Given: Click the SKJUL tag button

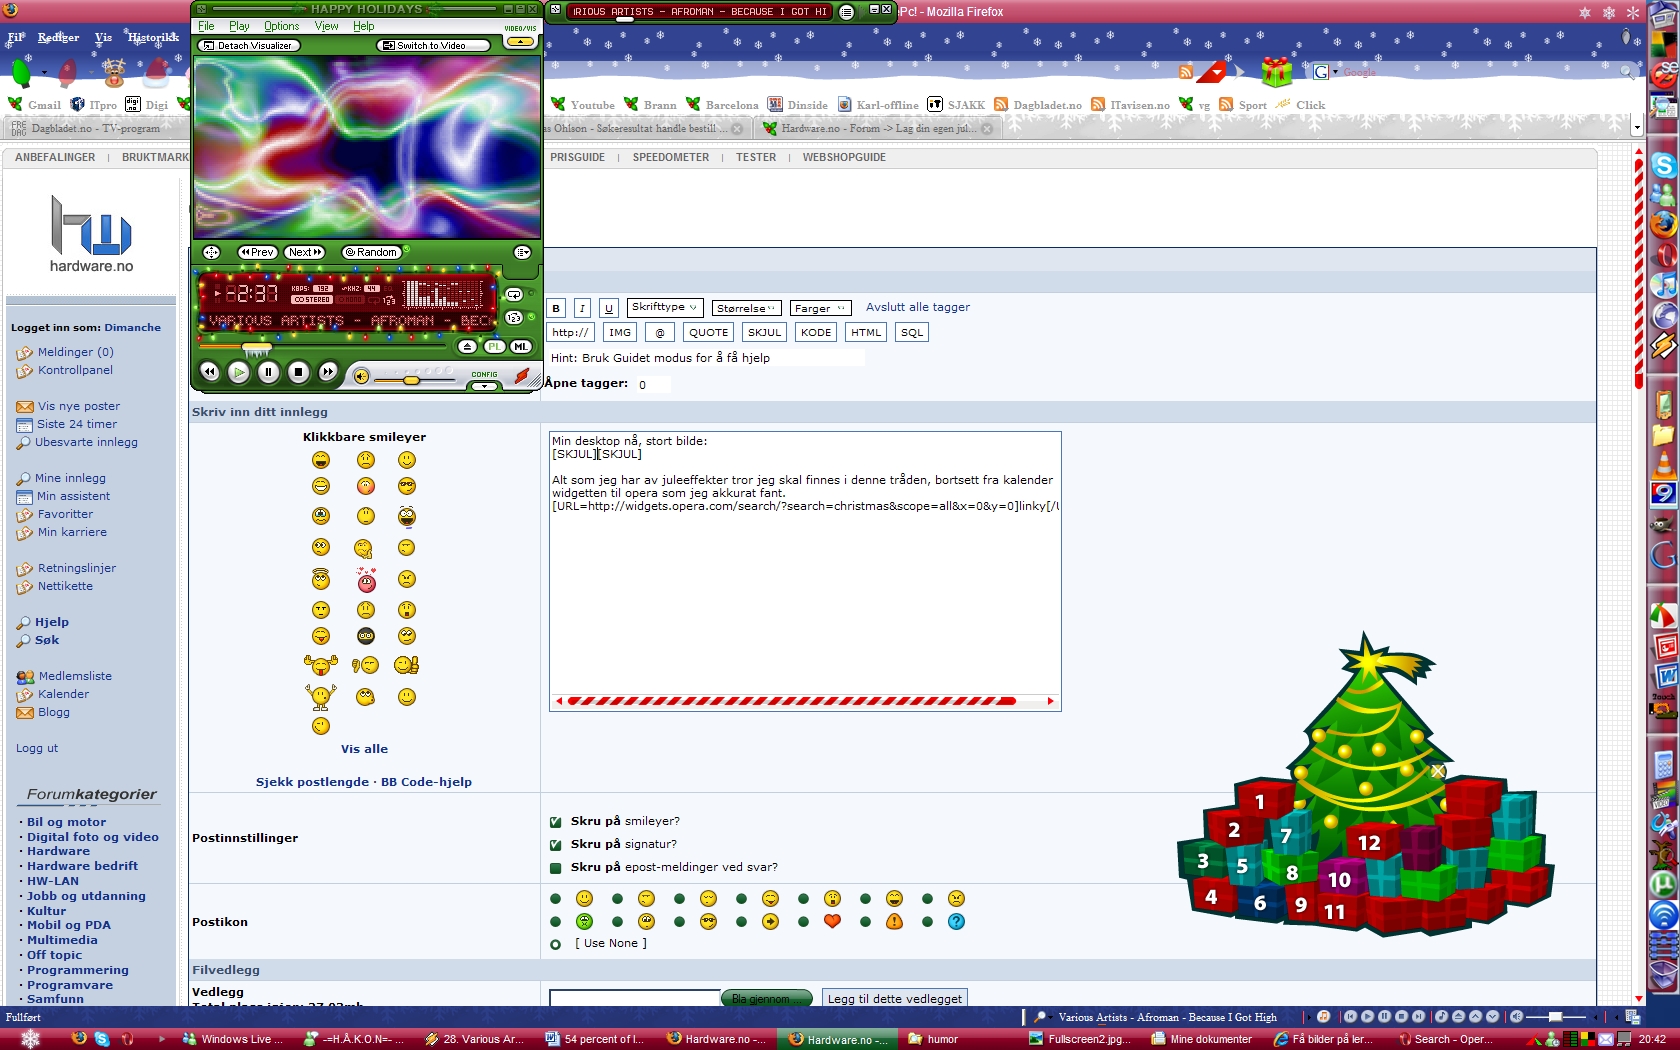Looking at the screenshot, I should point(764,332).
